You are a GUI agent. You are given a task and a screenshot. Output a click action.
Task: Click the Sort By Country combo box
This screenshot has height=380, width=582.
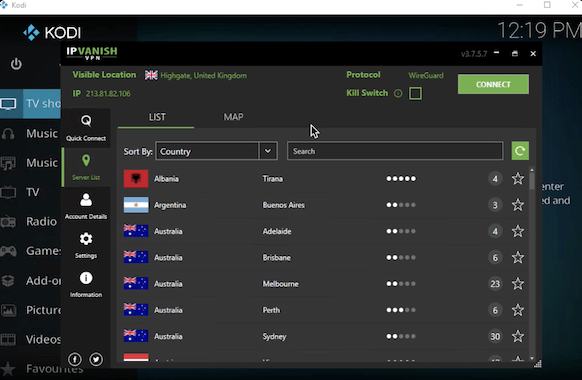[x=216, y=151]
